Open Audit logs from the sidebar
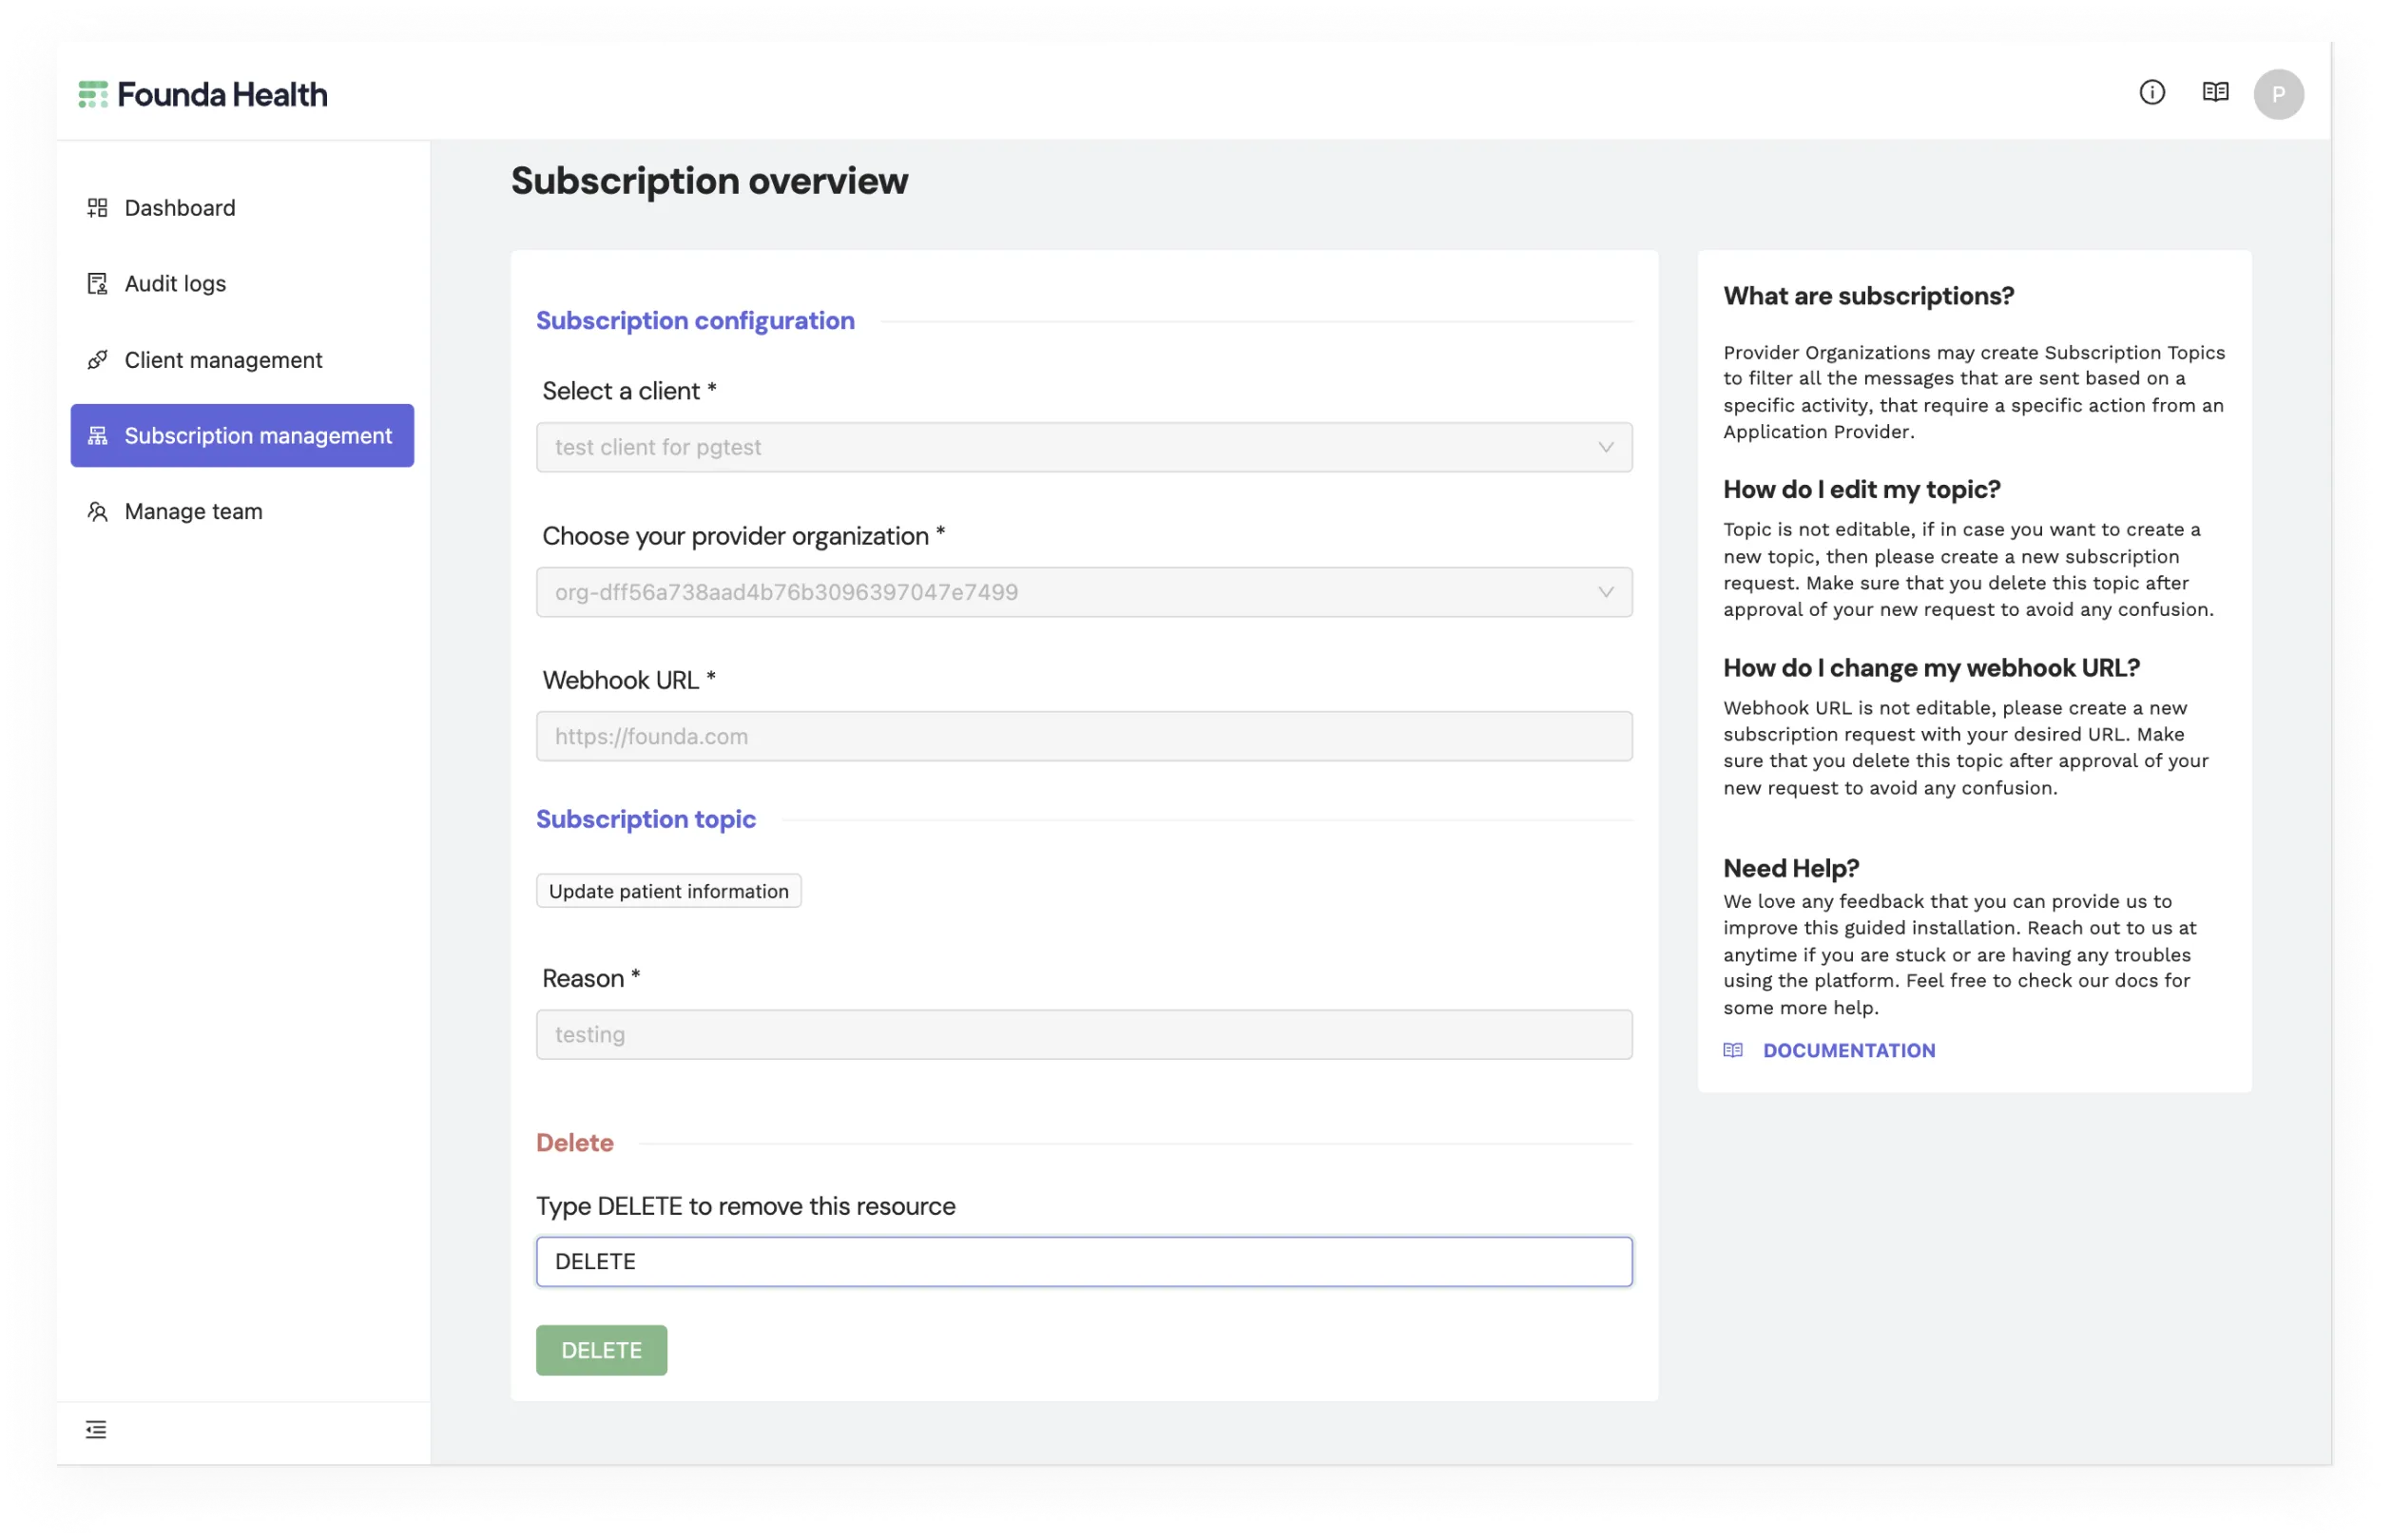The width and height of the screenshot is (2392, 1540). point(242,284)
